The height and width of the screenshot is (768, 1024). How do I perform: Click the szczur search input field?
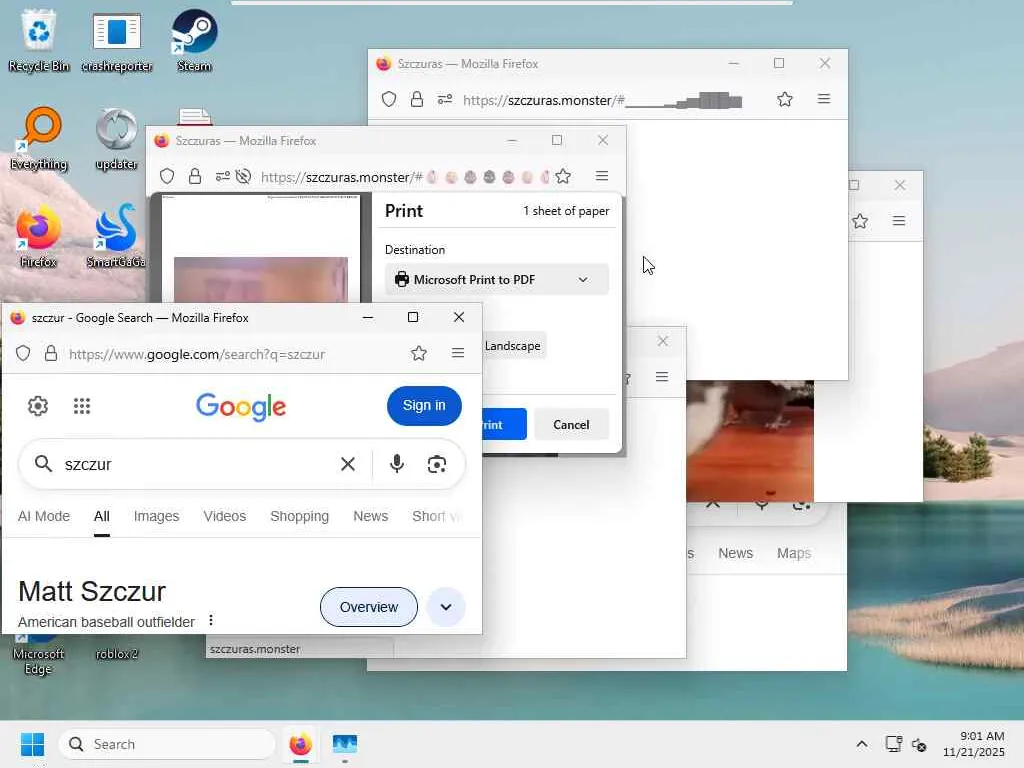(196, 464)
